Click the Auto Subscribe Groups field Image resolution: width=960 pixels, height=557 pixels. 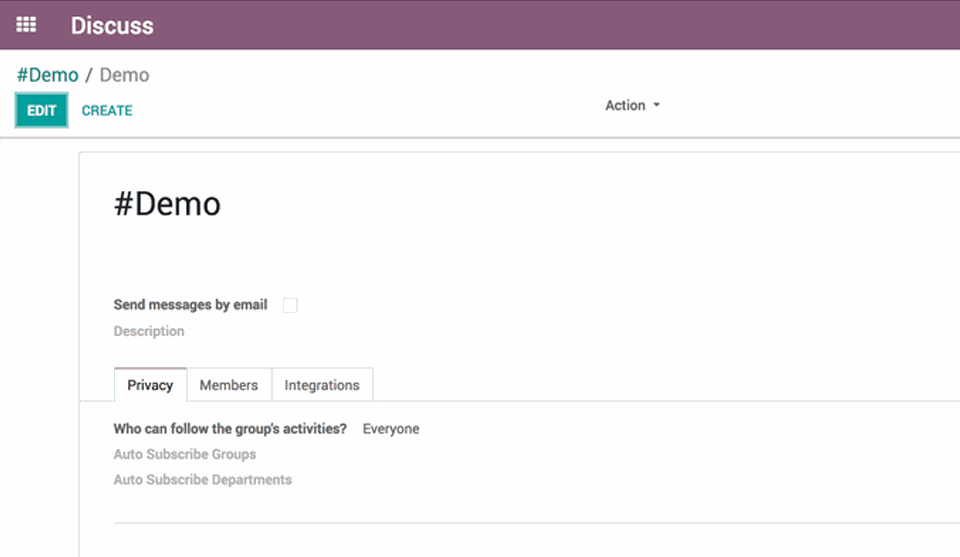pyautogui.click(x=185, y=454)
